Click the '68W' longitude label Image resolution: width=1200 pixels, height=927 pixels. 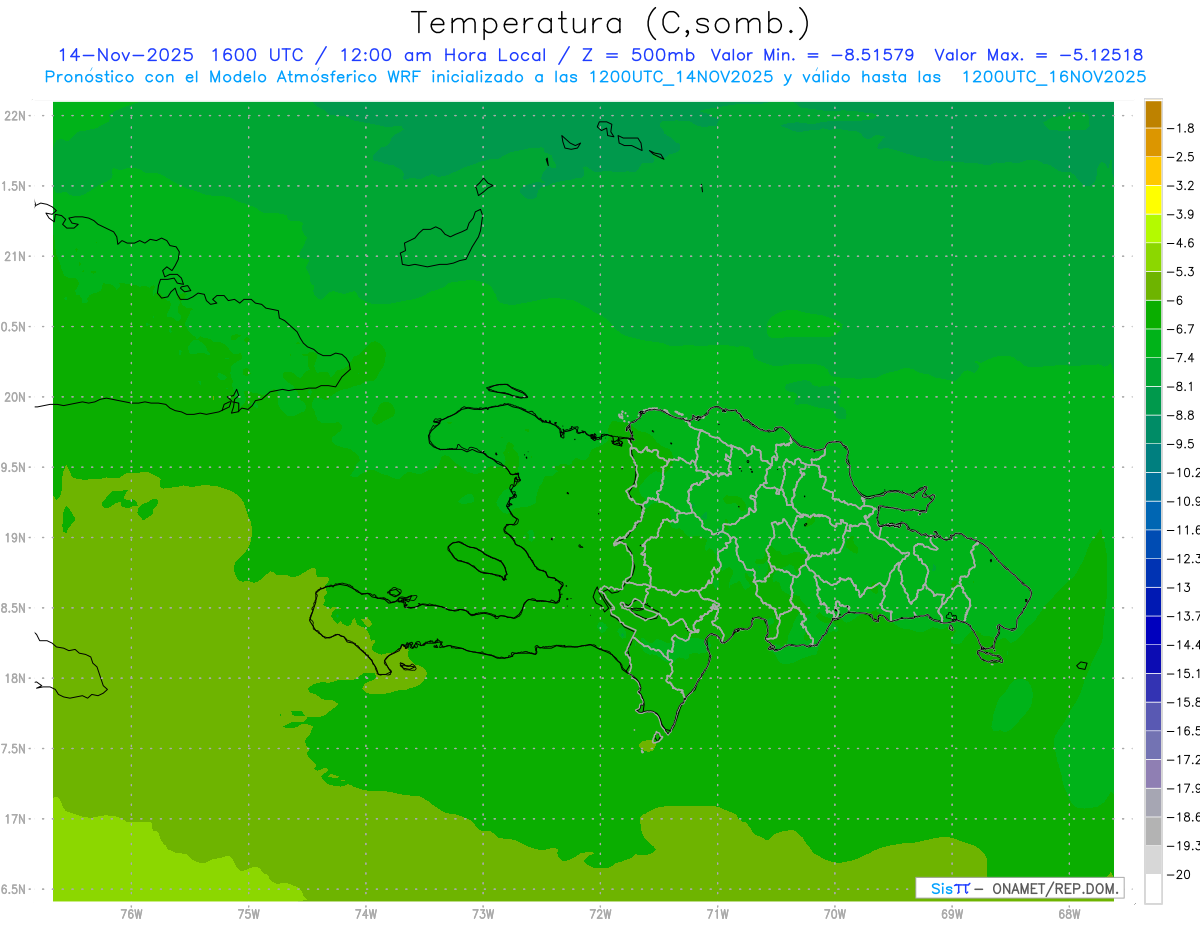tap(1069, 913)
